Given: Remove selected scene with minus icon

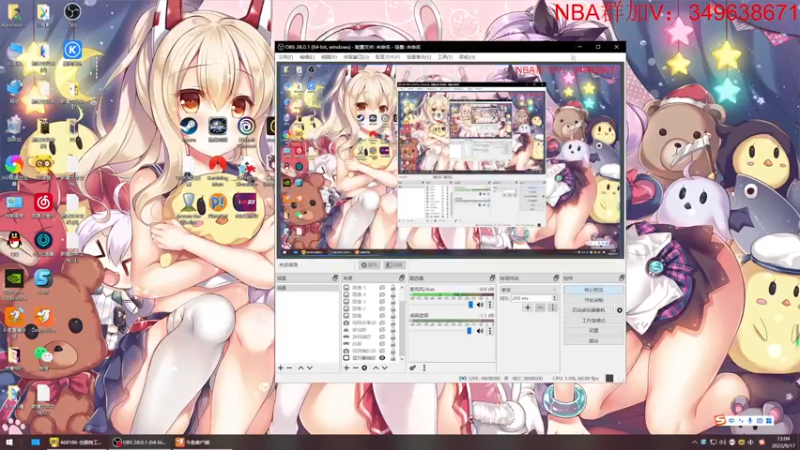Looking at the screenshot, I should click(289, 368).
